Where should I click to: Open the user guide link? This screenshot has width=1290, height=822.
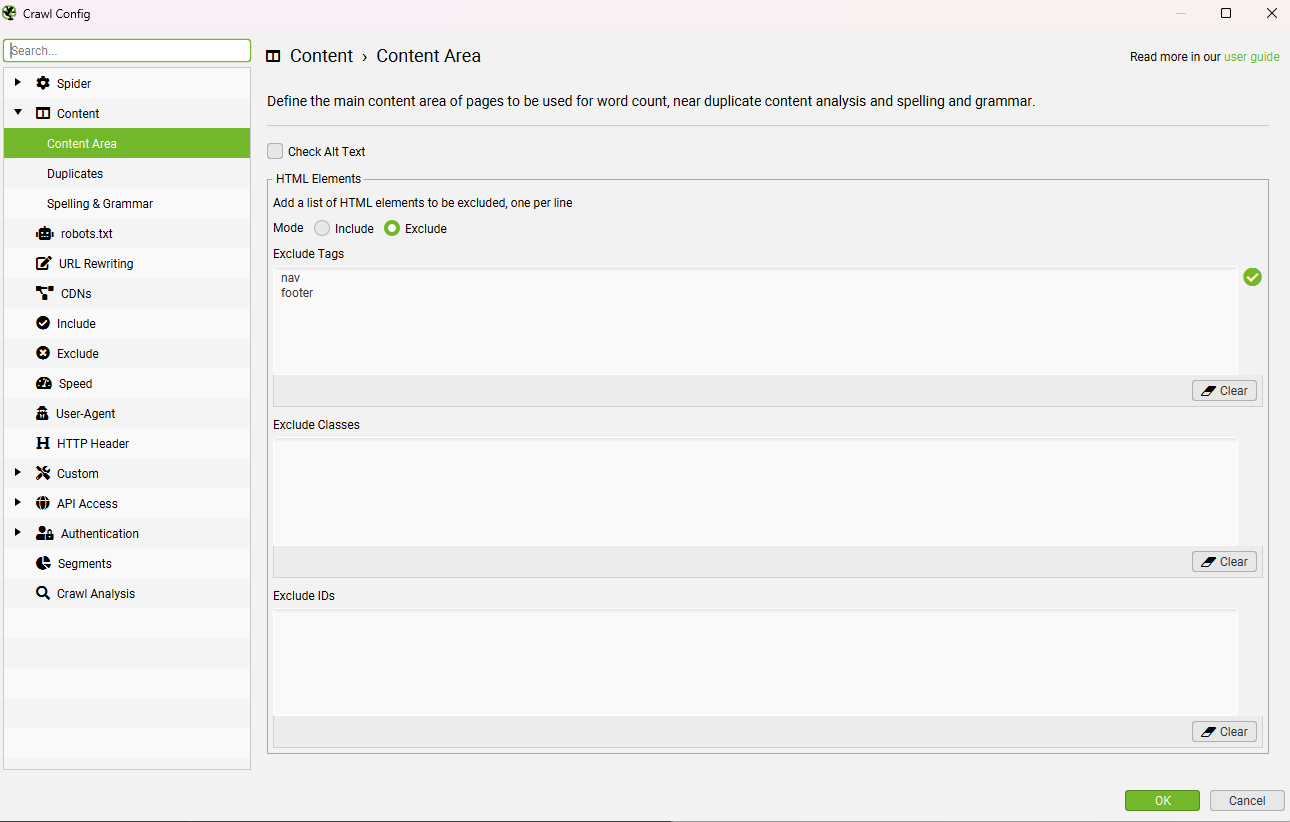coord(1251,57)
